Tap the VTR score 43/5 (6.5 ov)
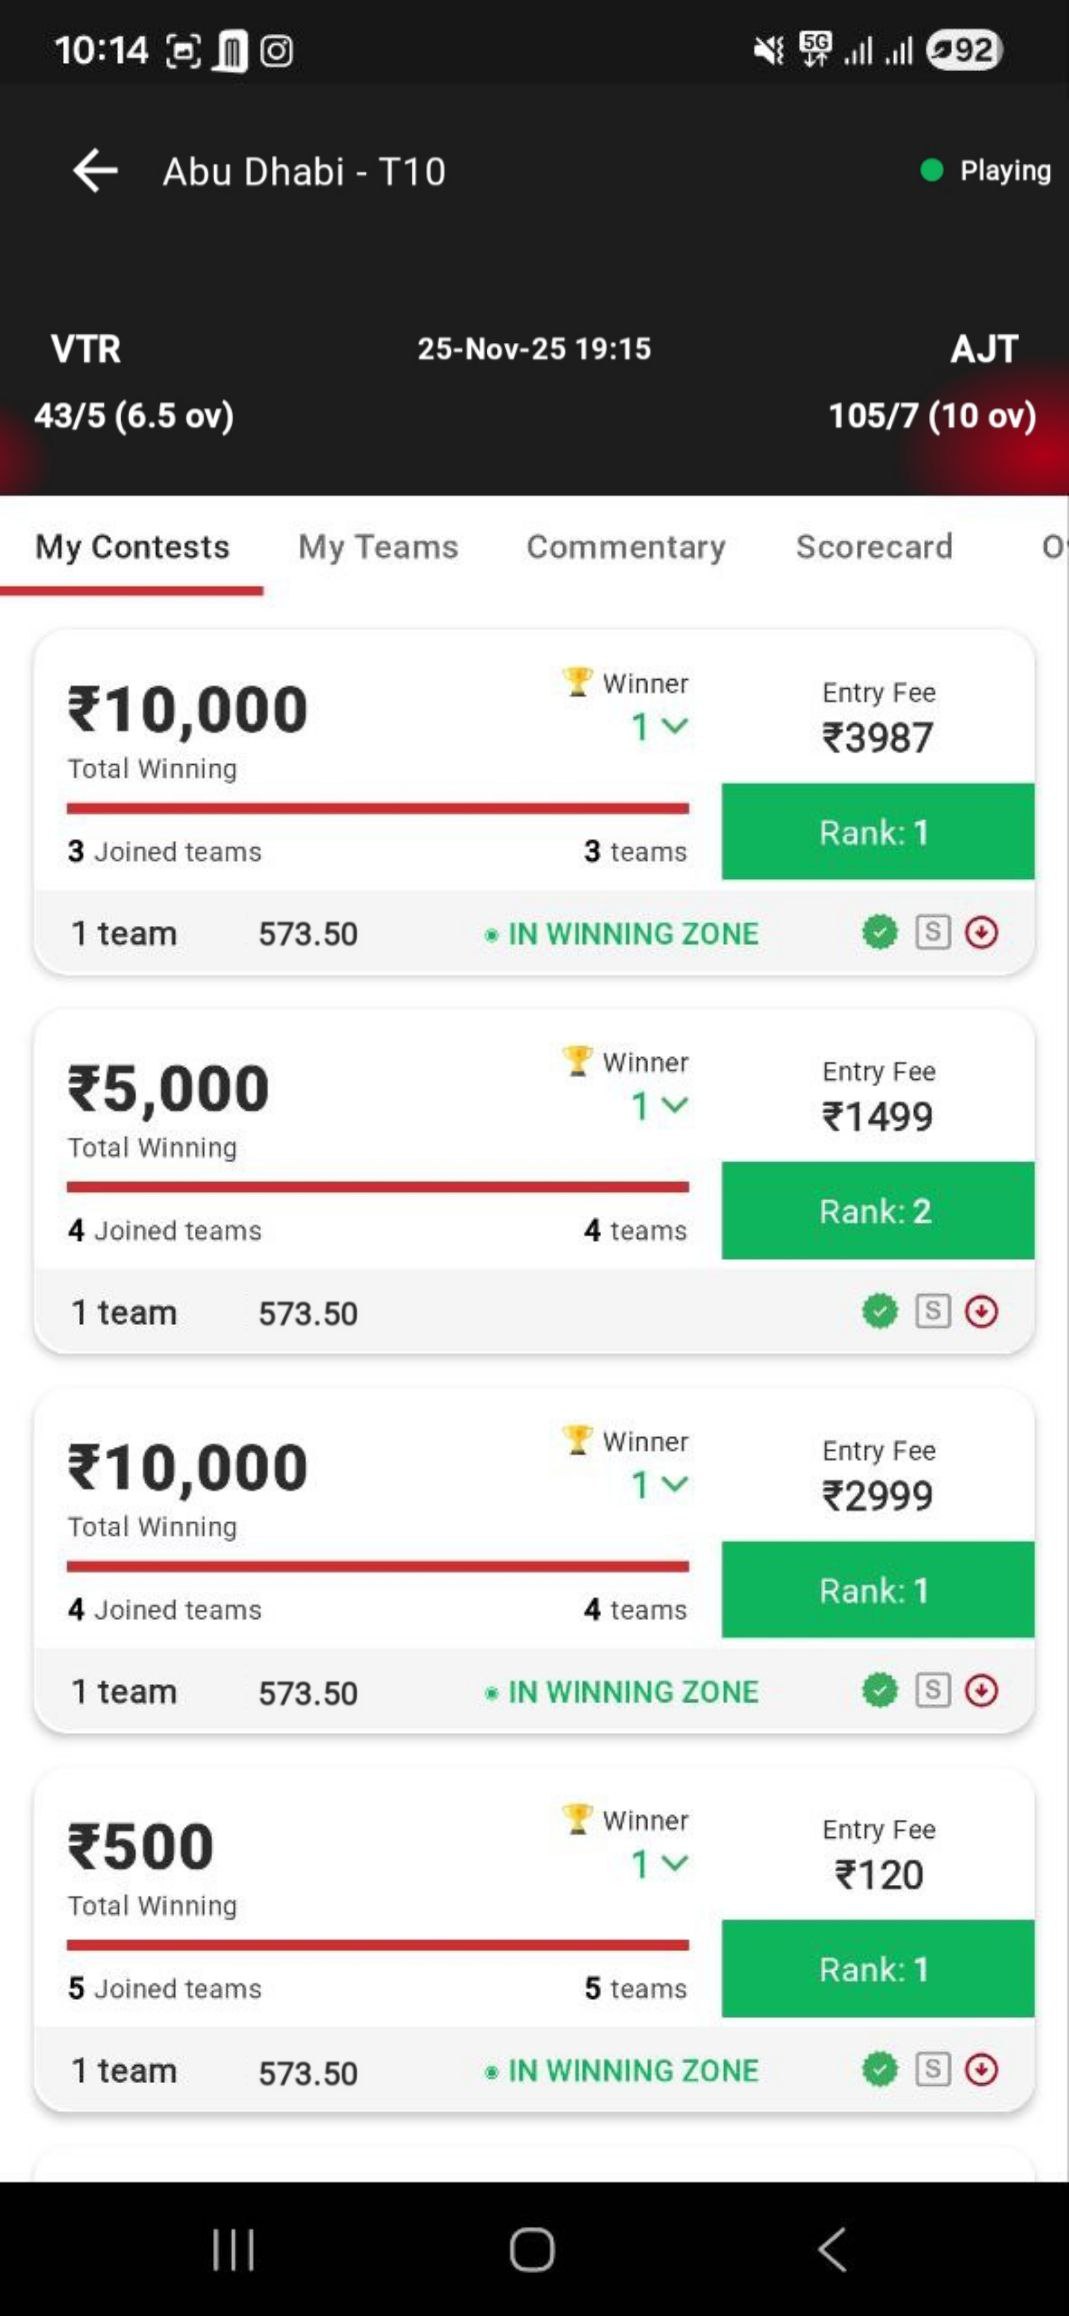The width and height of the screenshot is (1069, 2316). [x=134, y=415]
